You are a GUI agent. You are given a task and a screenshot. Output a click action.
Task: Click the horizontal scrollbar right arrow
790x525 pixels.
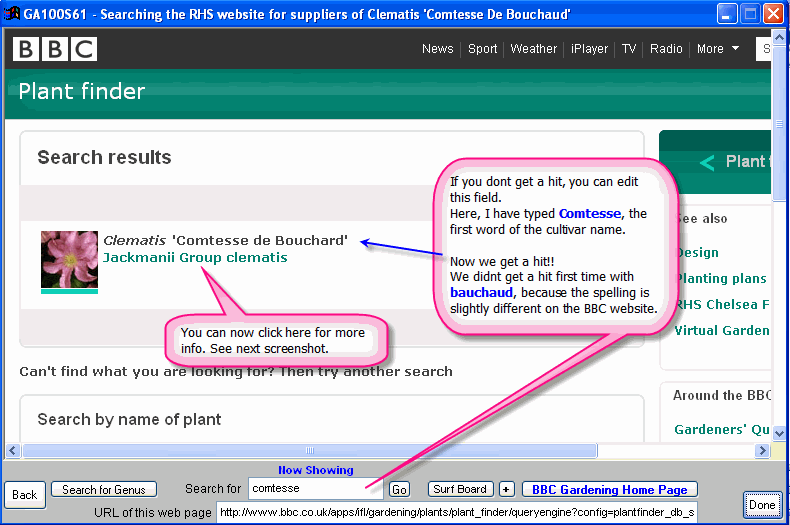(x=762, y=450)
